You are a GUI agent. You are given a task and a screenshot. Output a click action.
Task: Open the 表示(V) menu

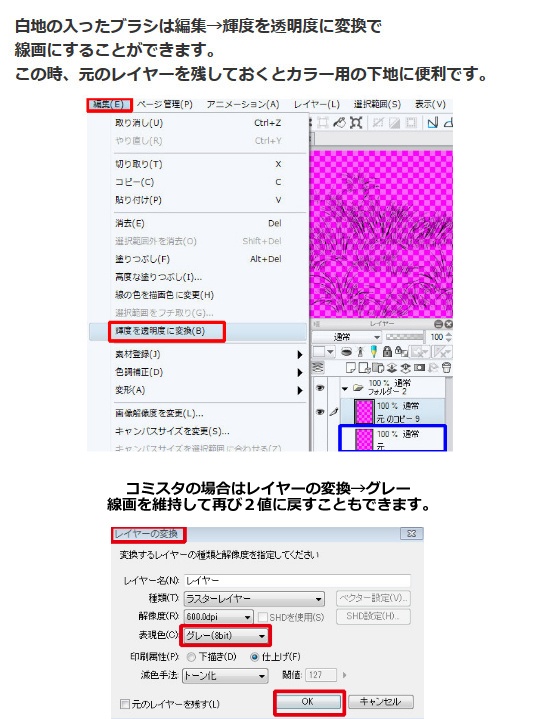[x=430, y=105]
